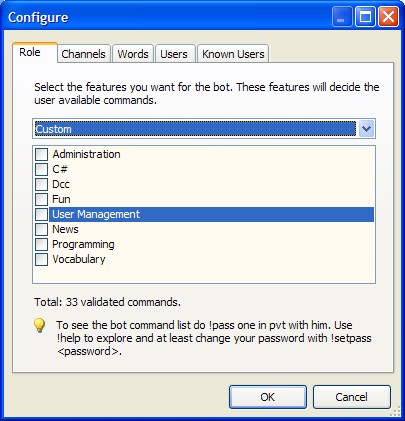Viewport: 405px width, 421px height.
Task: Open the Words tab
Action: point(133,54)
